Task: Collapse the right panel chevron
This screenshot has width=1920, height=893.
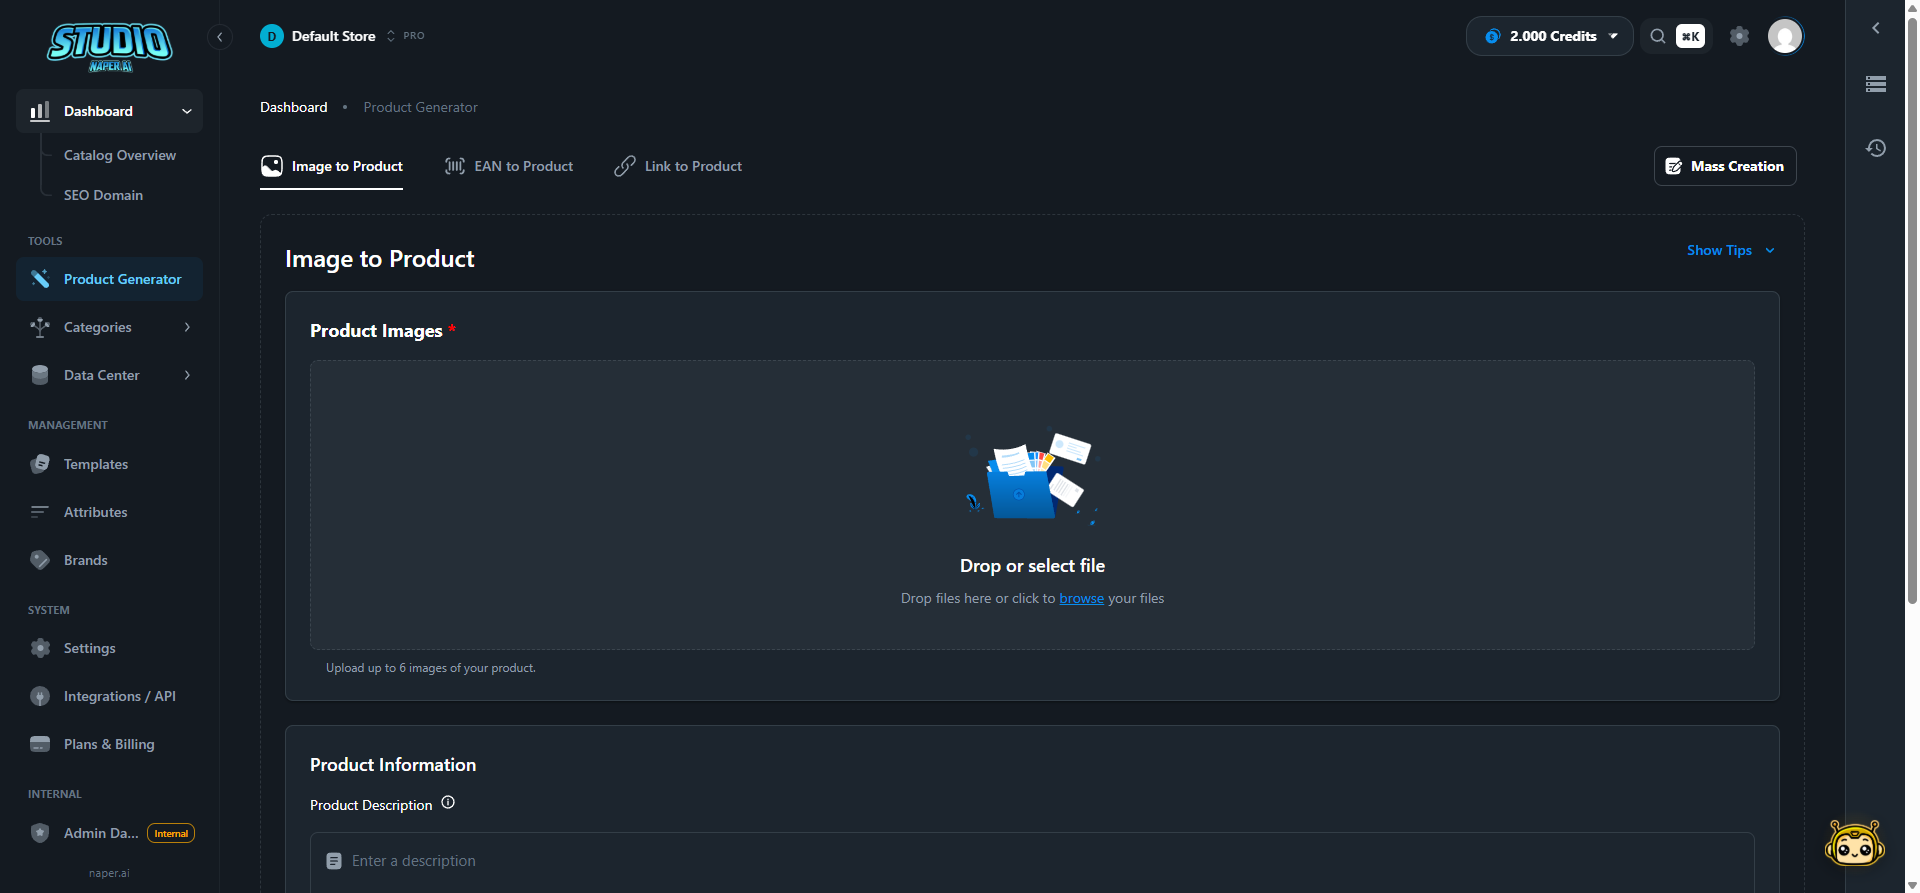Action: pyautogui.click(x=1876, y=28)
